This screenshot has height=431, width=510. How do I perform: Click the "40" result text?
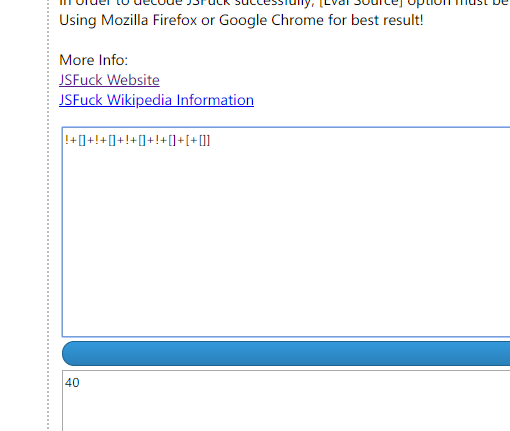tap(72, 383)
